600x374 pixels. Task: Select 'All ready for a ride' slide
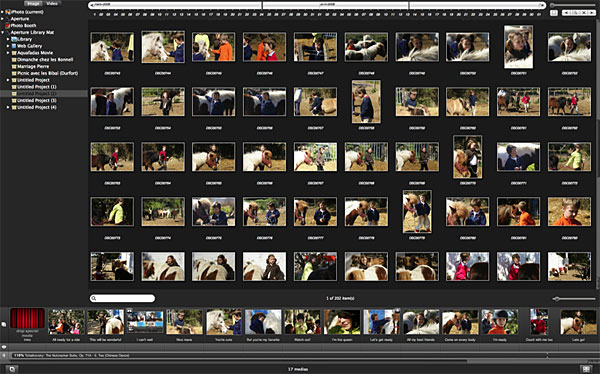pyautogui.click(x=66, y=322)
